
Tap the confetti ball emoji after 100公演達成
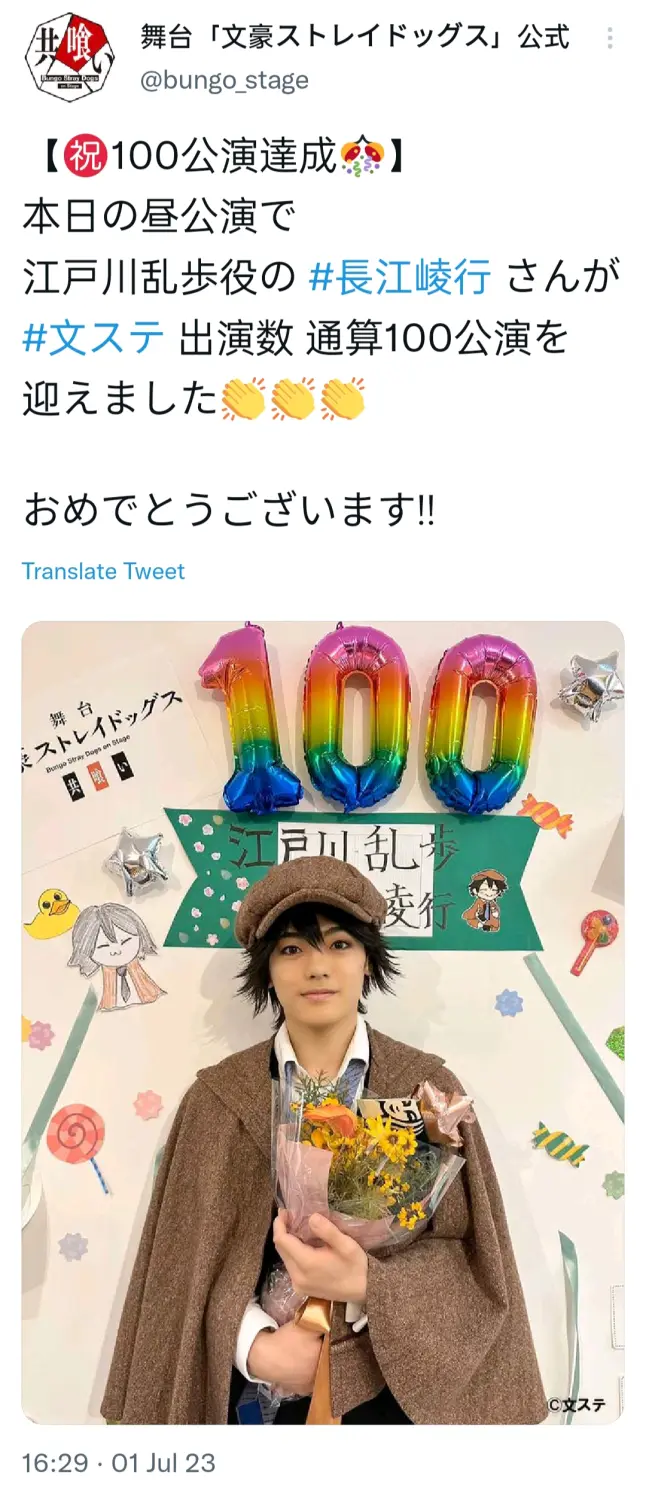coord(362,158)
